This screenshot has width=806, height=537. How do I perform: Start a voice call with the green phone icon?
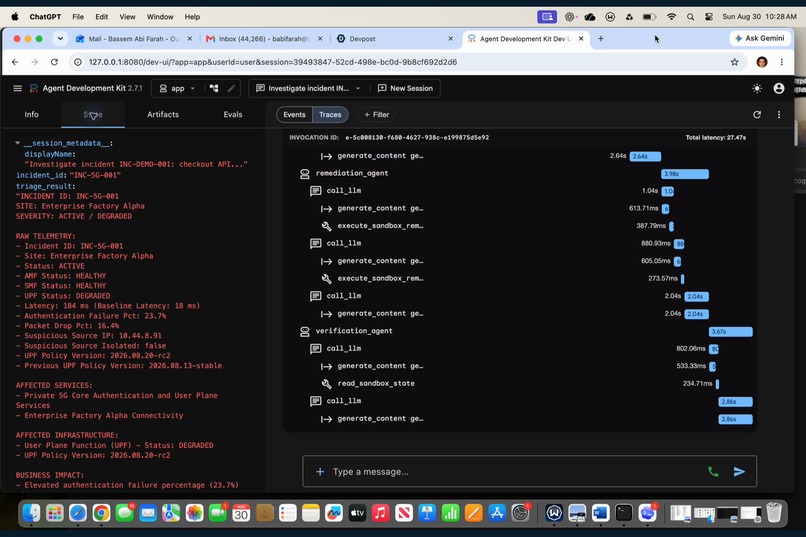tap(713, 471)
